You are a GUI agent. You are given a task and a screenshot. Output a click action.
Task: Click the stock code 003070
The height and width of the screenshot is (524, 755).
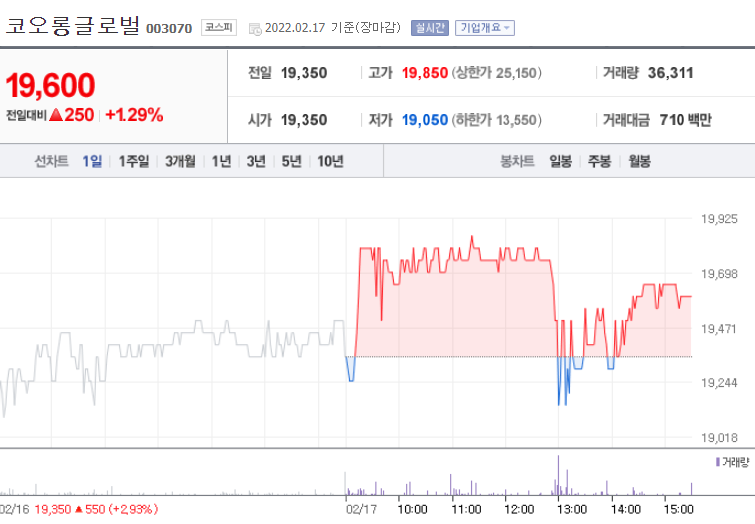coord(169,28)
